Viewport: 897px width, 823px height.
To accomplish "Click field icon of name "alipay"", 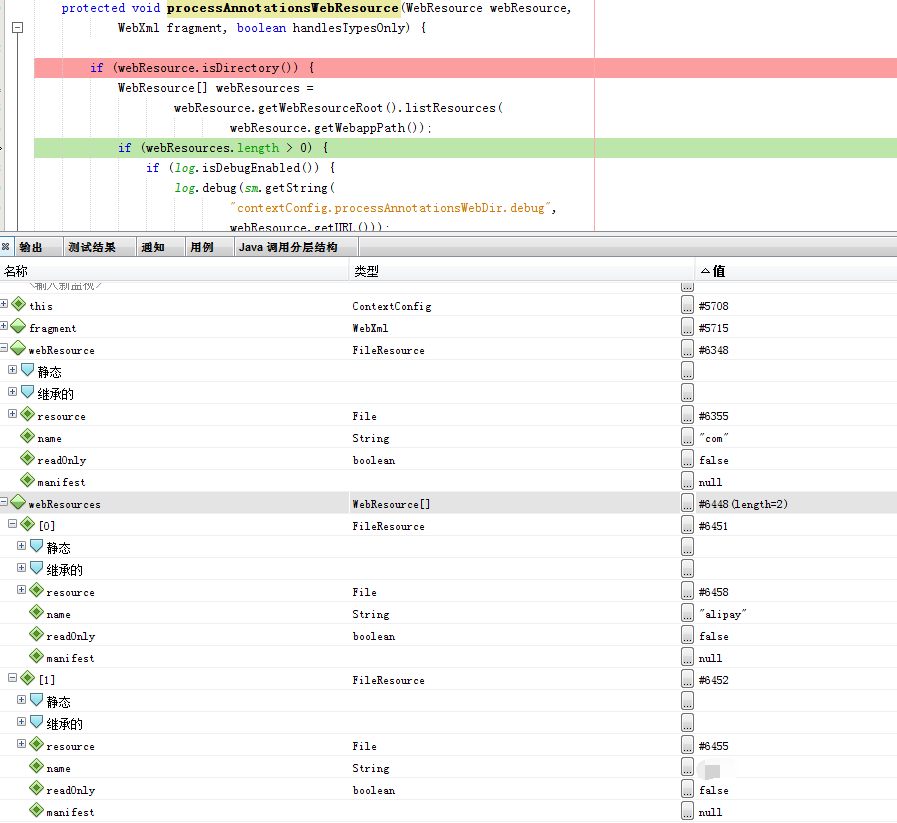I will pos(37,613).
